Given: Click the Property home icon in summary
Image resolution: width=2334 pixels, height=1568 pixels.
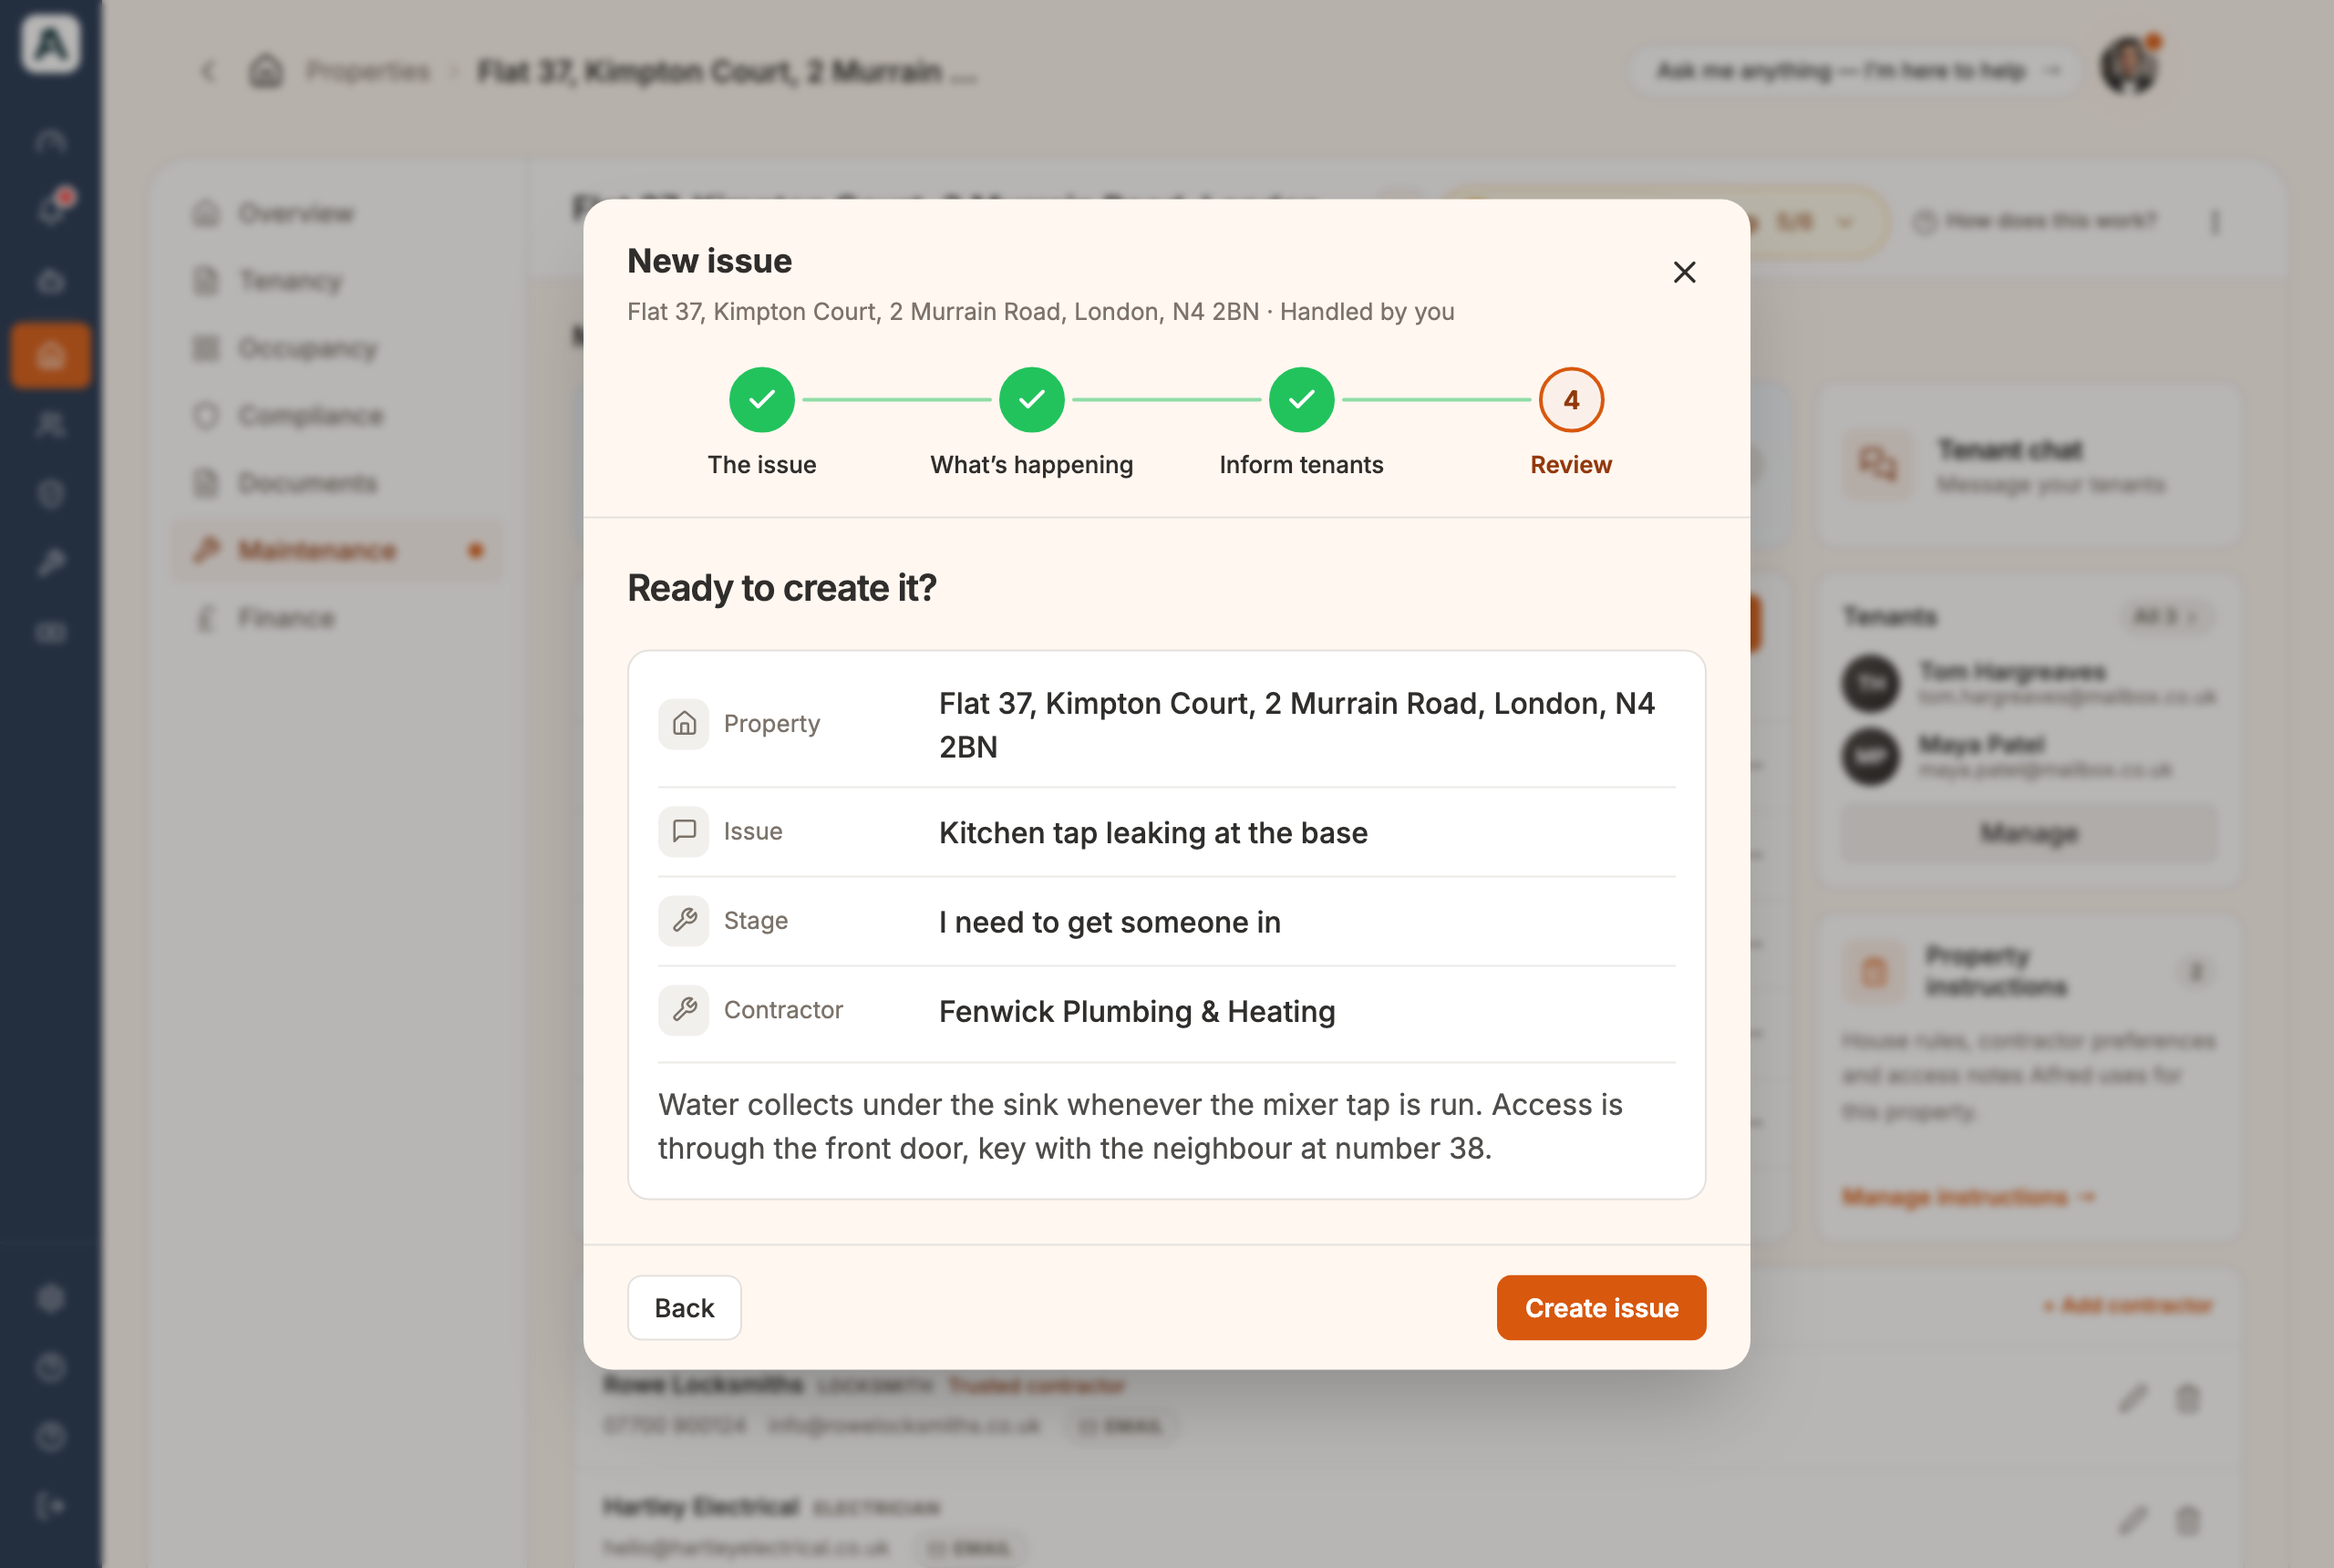Looking at the screenshot, I should (684, 723).
